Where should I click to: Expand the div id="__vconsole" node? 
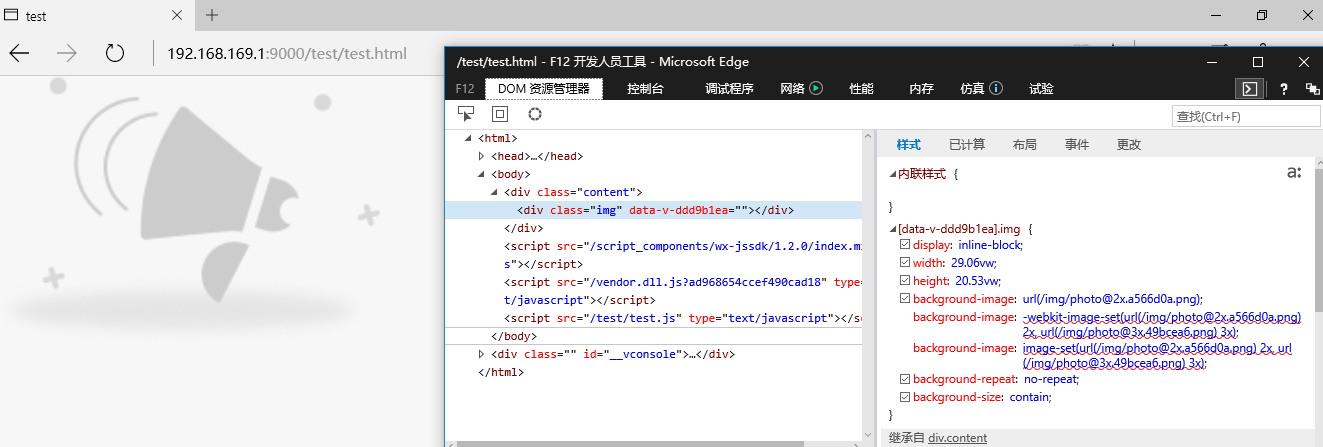tap(481, 354)
